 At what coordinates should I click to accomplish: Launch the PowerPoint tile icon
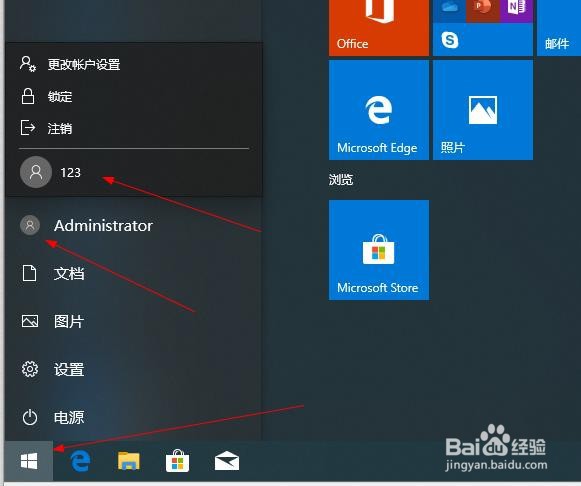(x=483, y=10)
